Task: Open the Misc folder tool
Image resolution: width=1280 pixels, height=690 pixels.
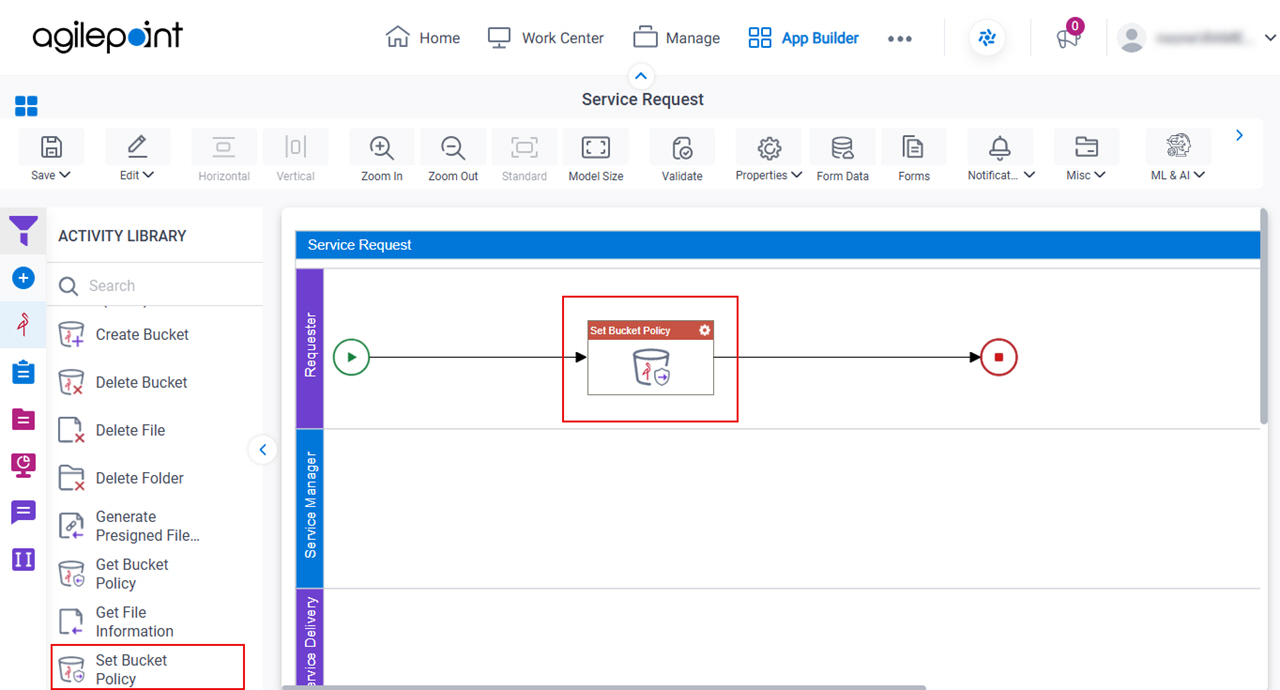Action: tap(1086, 147)
